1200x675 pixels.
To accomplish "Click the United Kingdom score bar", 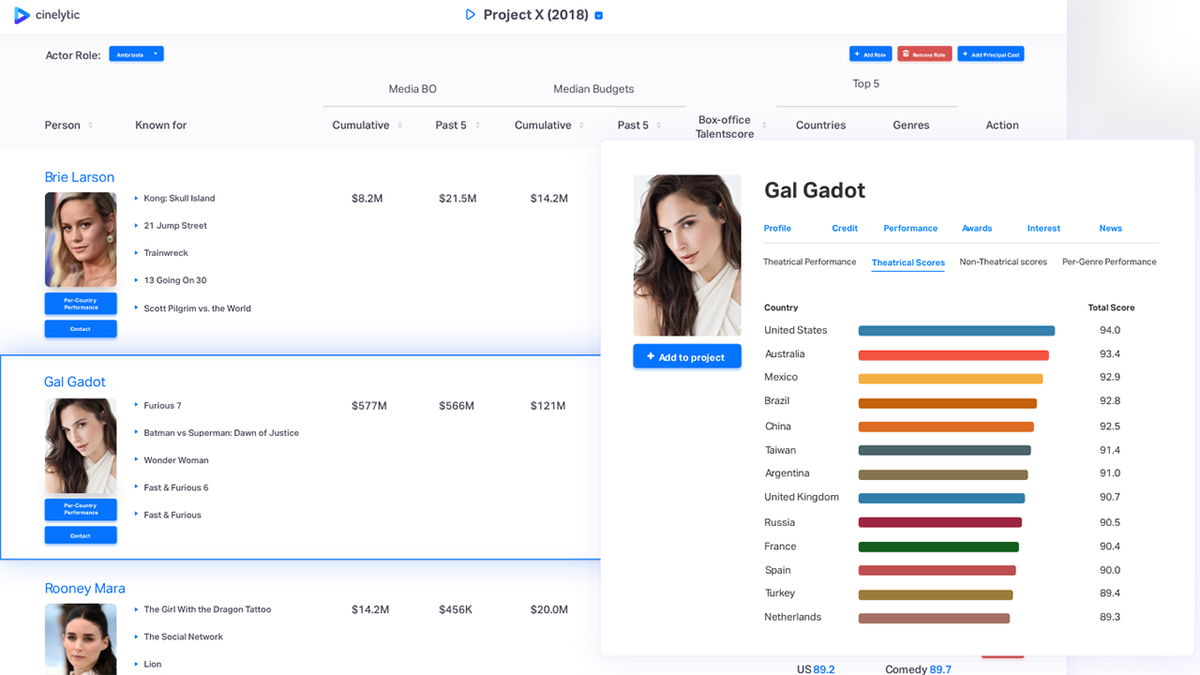I will pos(941,498).
